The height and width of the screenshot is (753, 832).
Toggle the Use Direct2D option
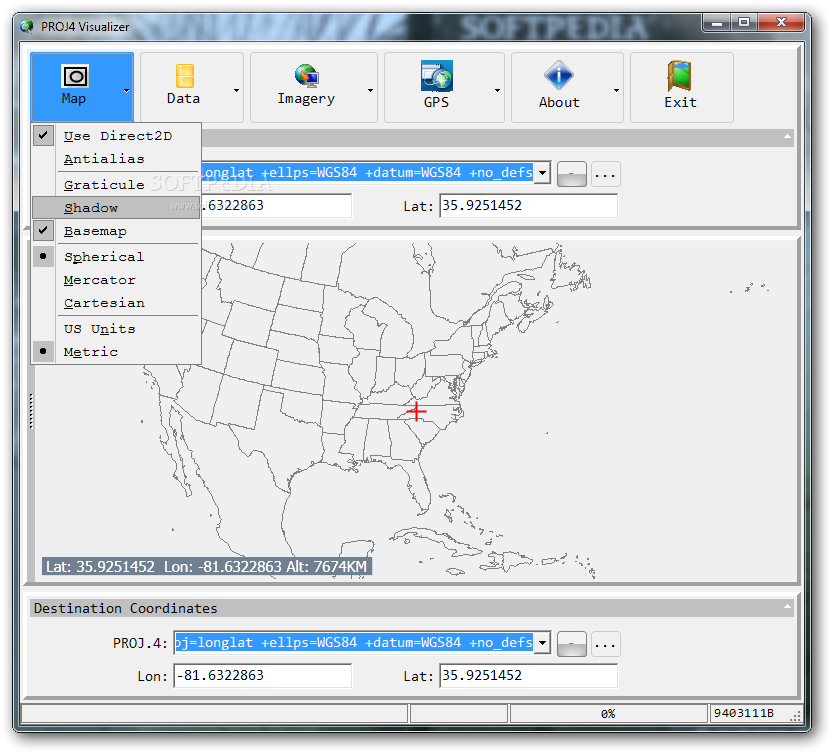pos(116,136)
